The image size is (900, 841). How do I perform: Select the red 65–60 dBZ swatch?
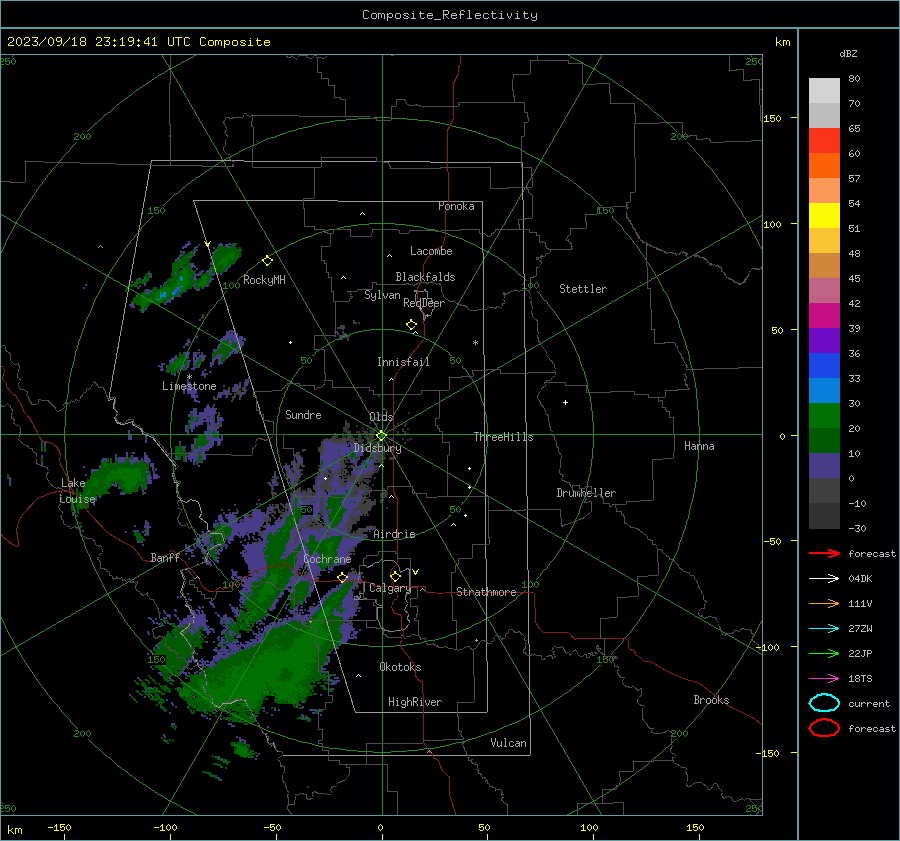(824, 141)
